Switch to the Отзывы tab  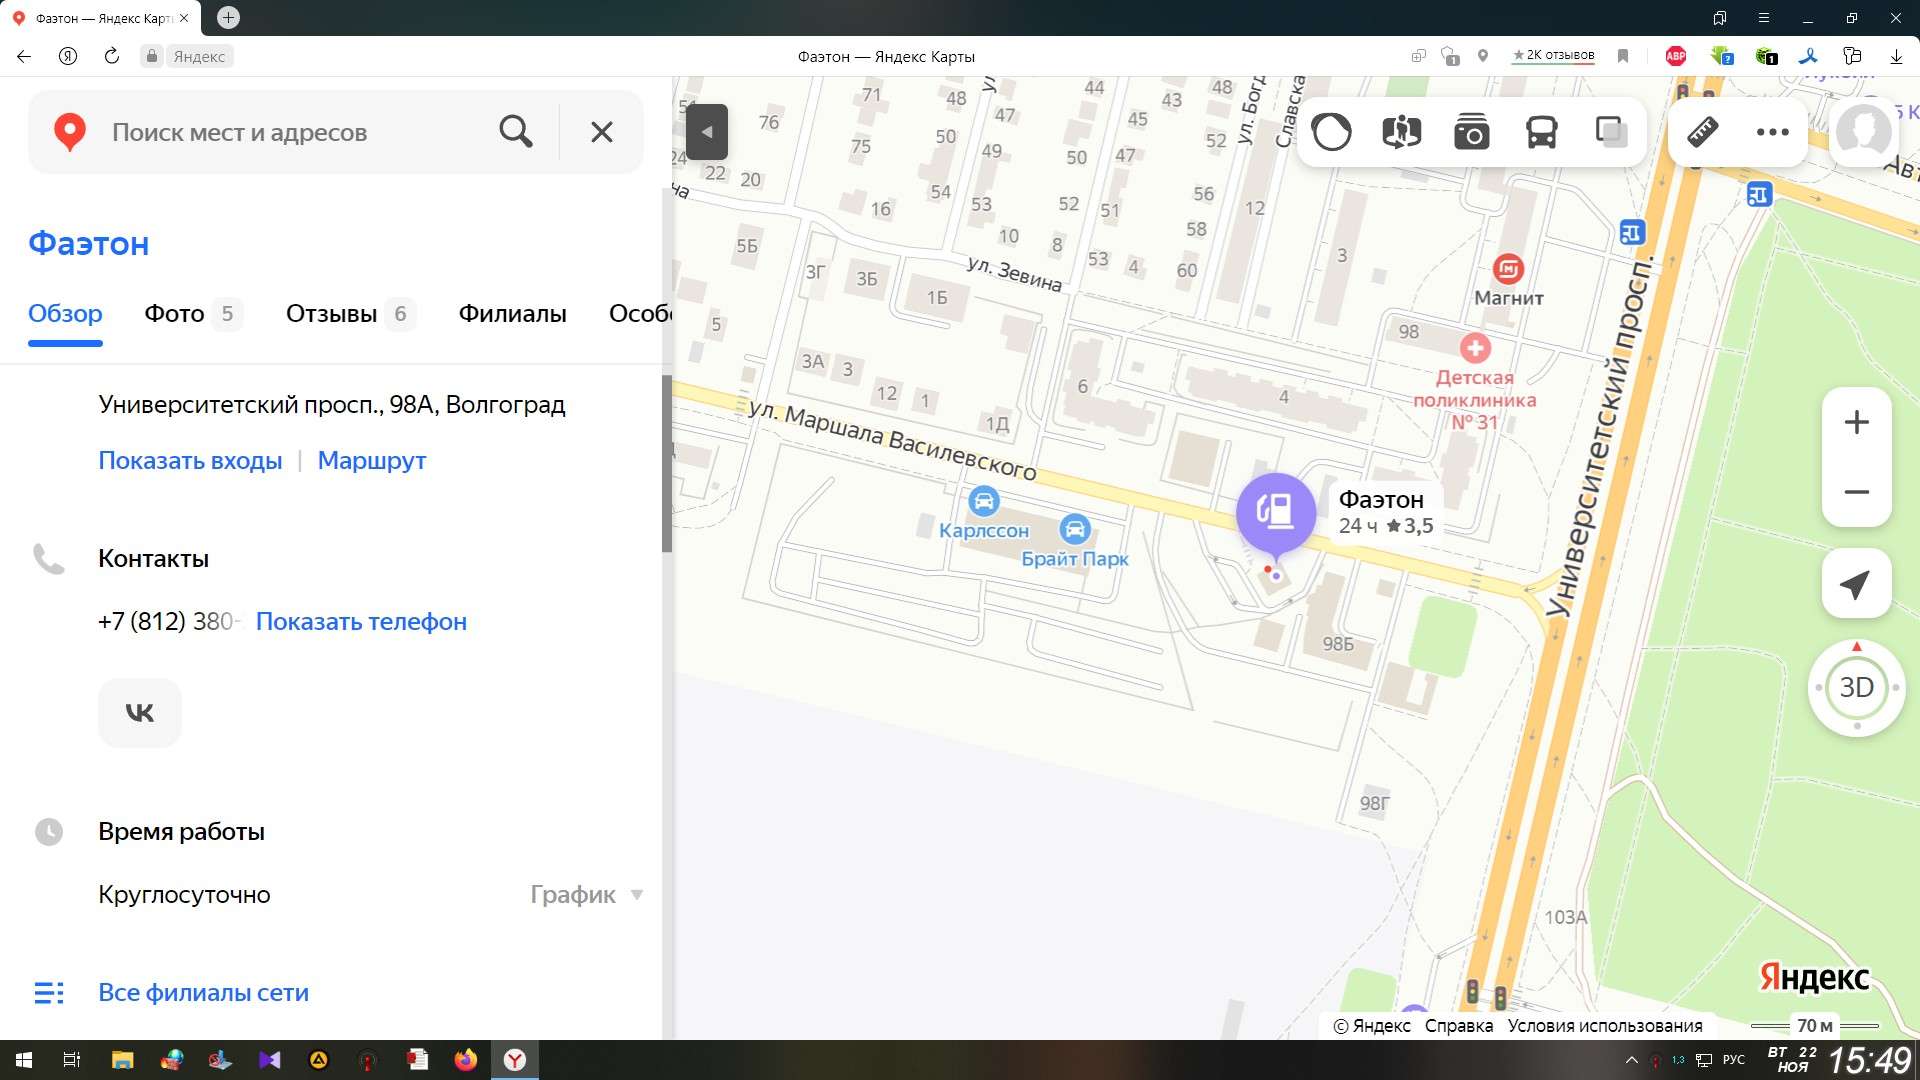click(x=331, y=314)
